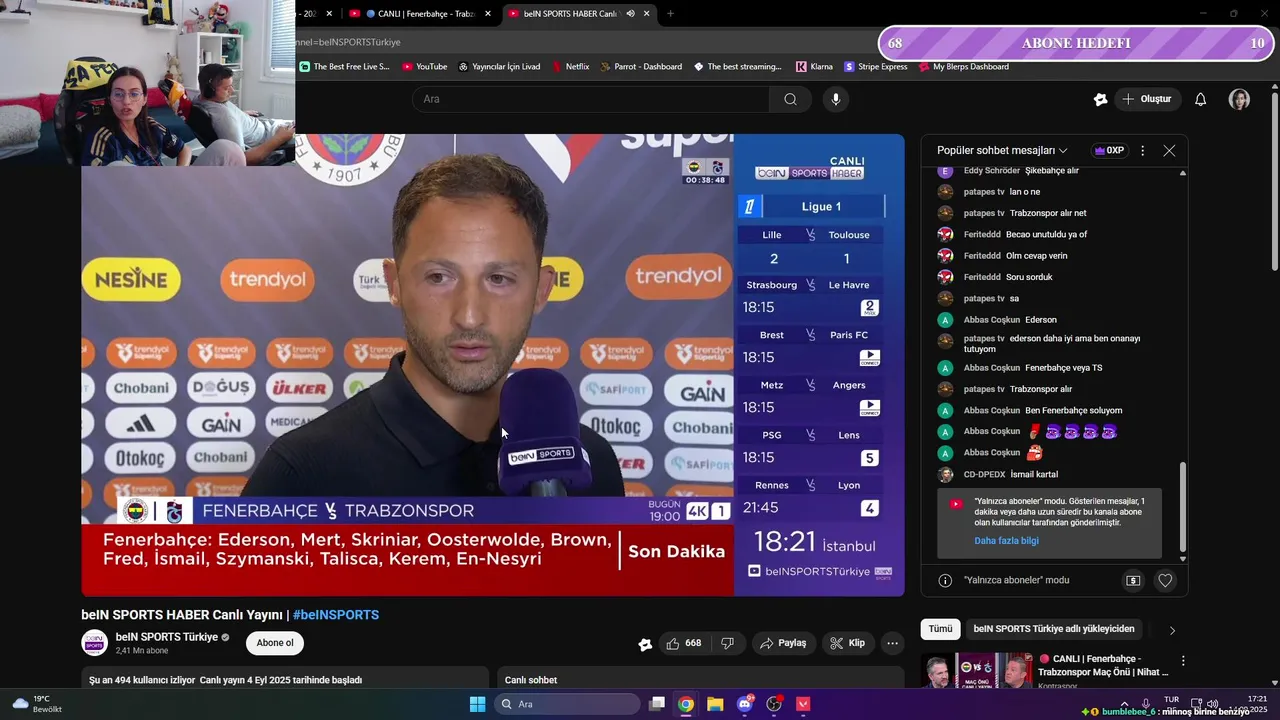Click the Paylaş share button

click(x=784, y=643)
